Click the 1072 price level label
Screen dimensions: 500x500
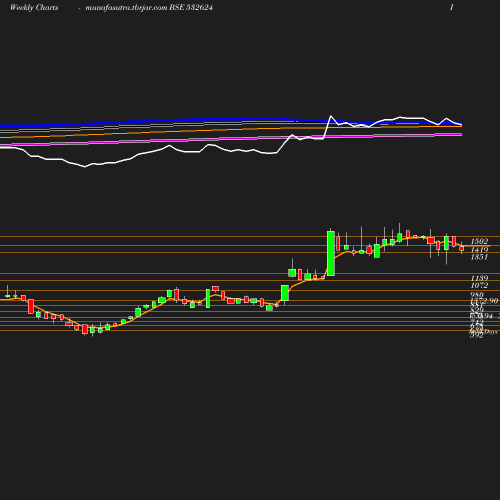[x=479, y=285]
